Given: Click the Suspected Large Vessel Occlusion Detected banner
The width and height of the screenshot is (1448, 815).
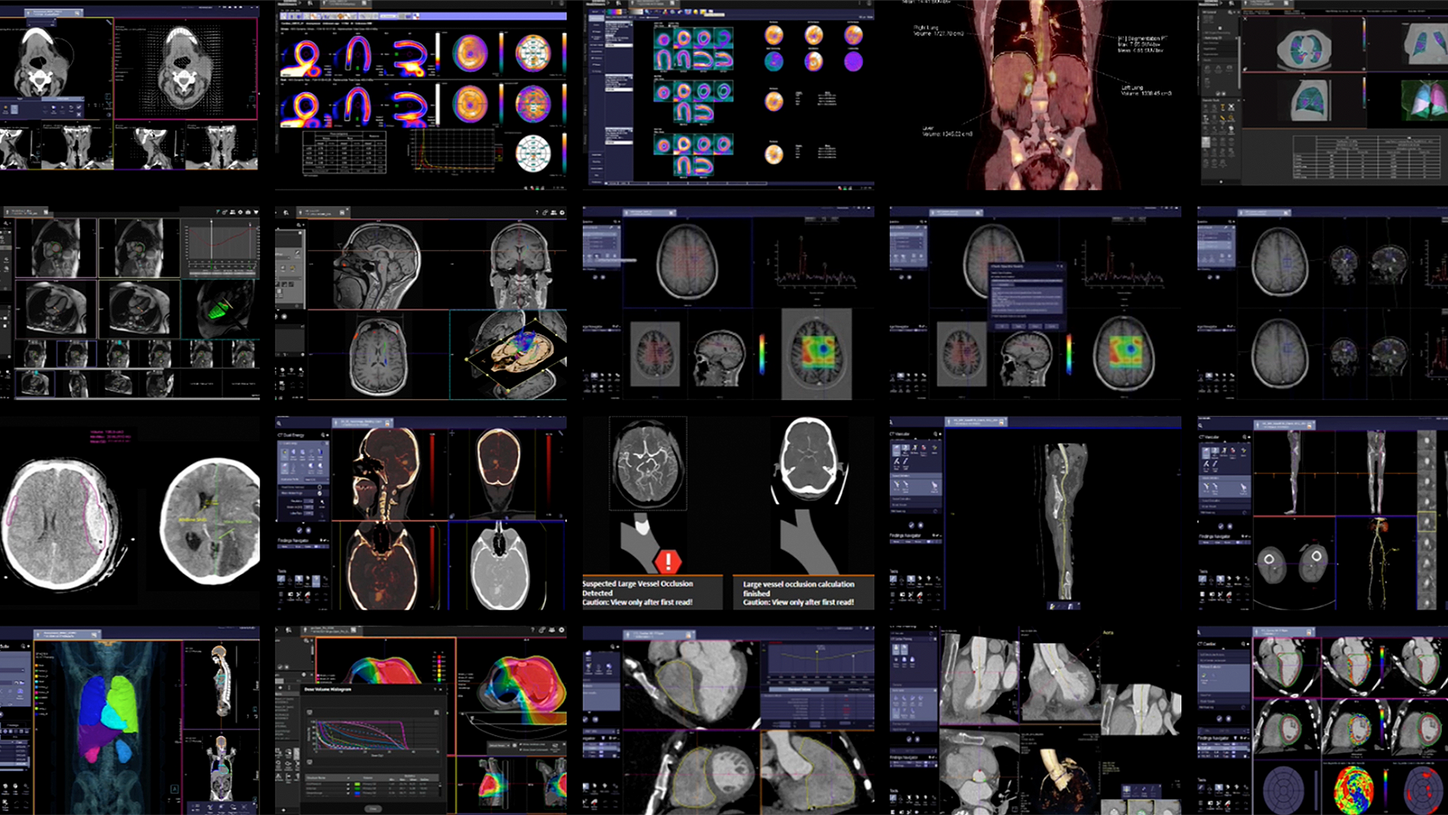Looking at the screenshot, I should click(x=650, y=592).
